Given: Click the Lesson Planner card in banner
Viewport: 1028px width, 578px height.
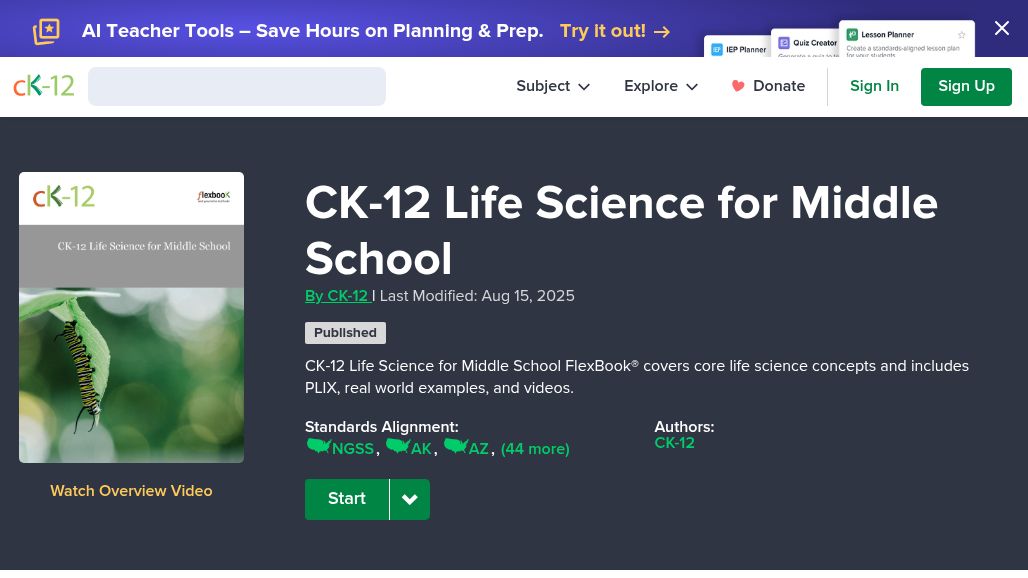Looking at the screenshot, I should 906,40.
